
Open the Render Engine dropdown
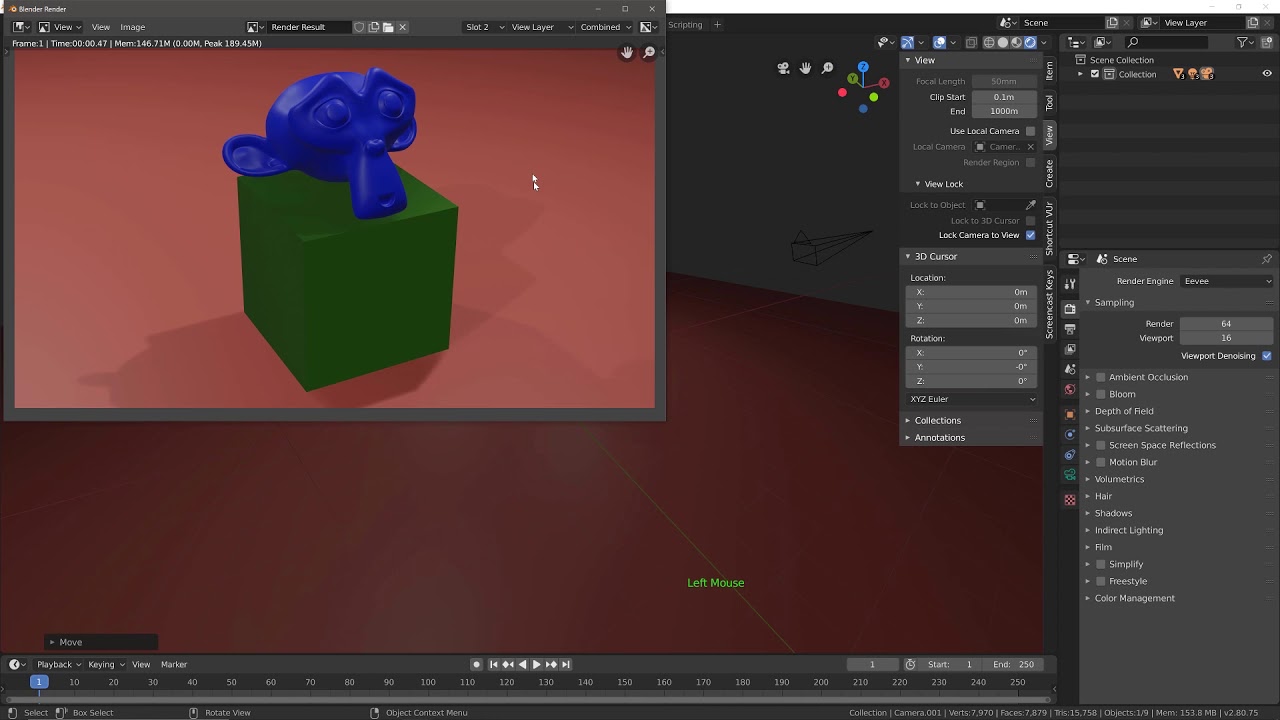(1226, 281)
